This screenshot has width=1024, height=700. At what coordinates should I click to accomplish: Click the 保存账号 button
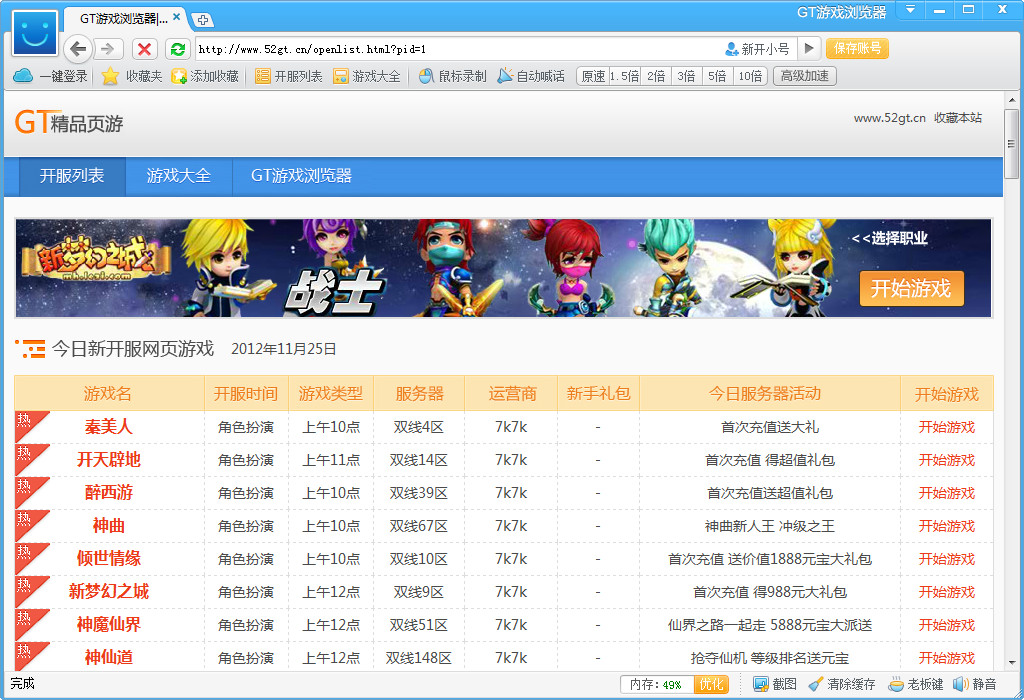(x=857, y=48)
